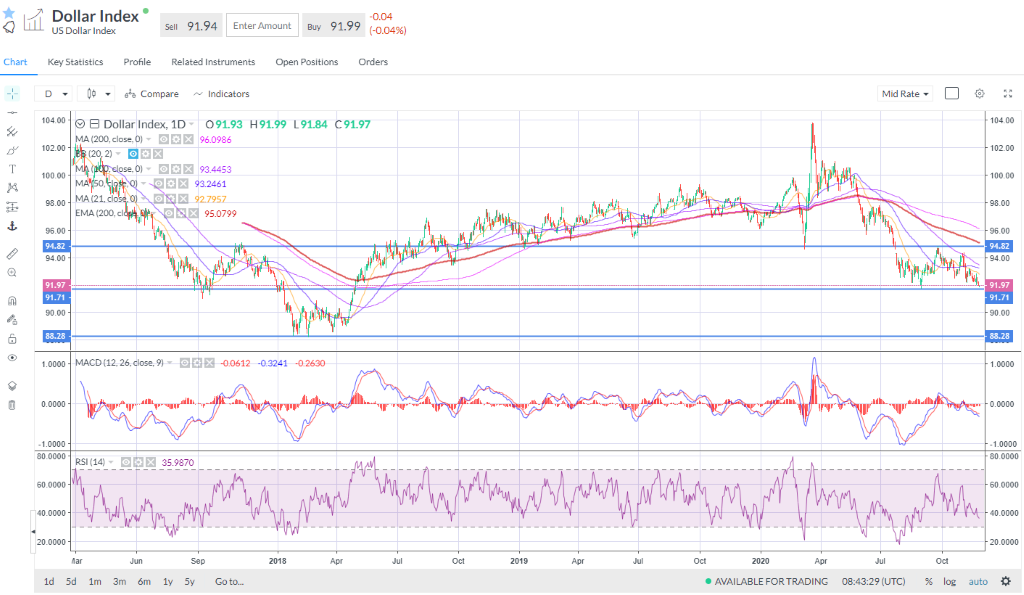Set a price alert with bell icon

[x=8, y=27]
